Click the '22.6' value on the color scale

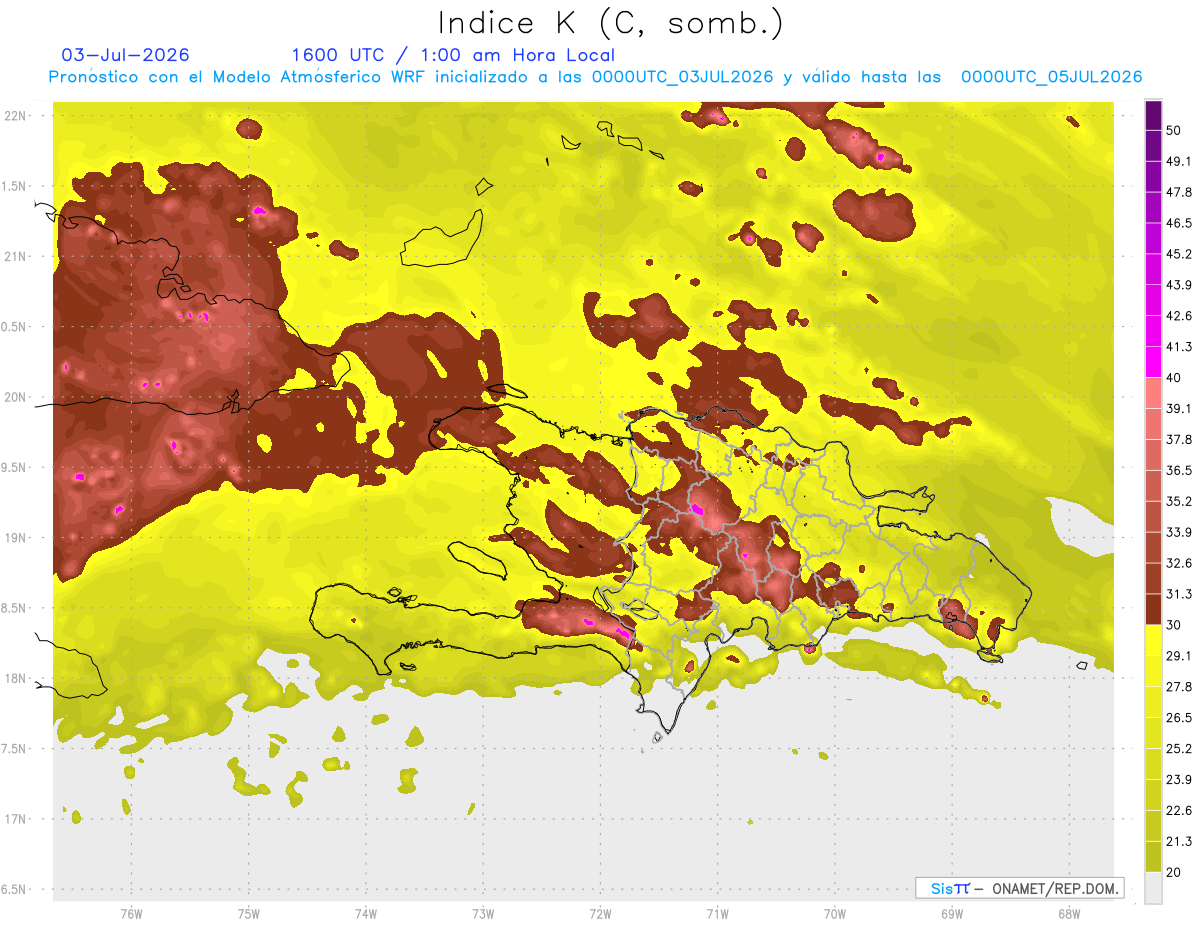click(x=1179, y=811)
